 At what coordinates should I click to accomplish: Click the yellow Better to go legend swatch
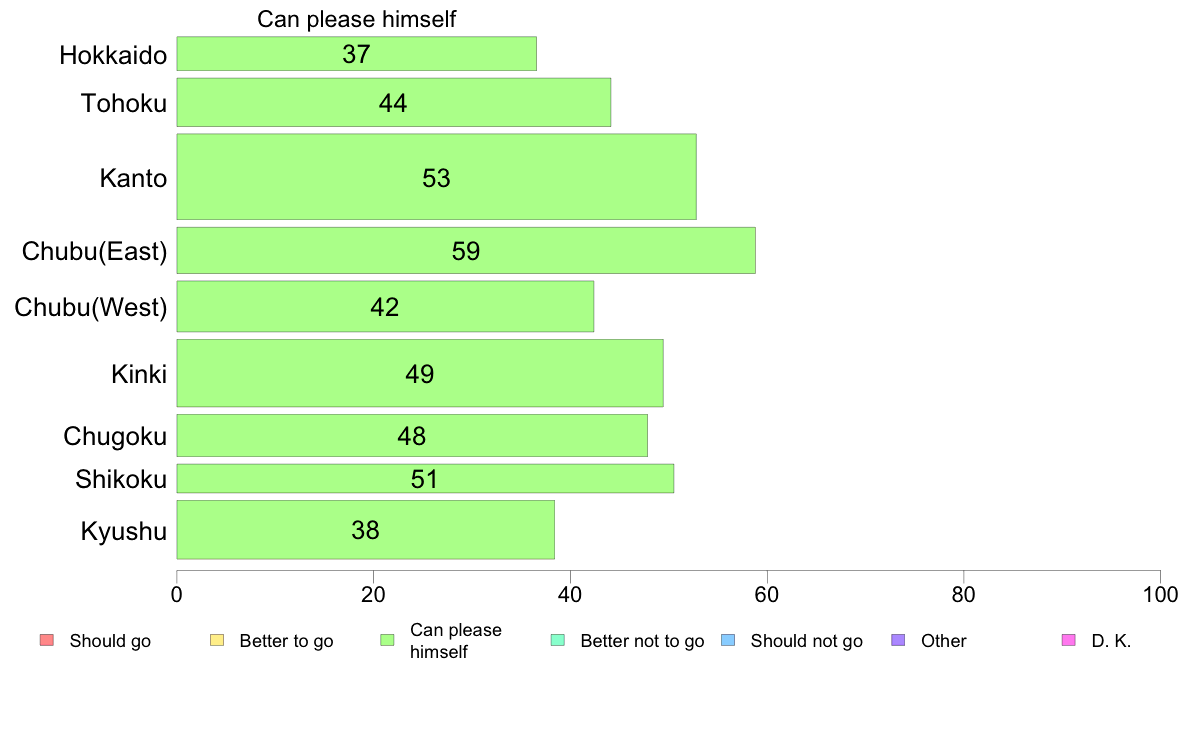coord(217,640)
